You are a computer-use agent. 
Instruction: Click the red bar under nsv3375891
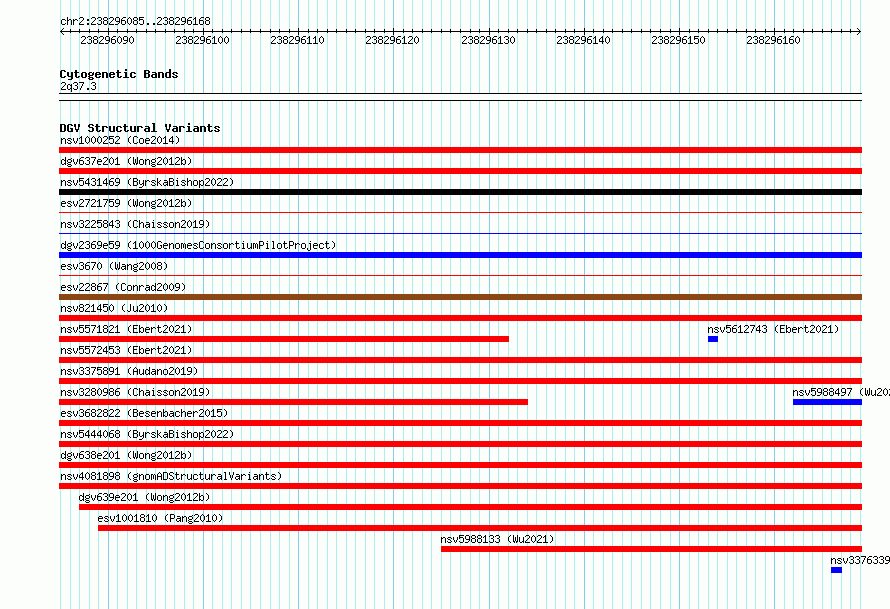click(460, 381)
